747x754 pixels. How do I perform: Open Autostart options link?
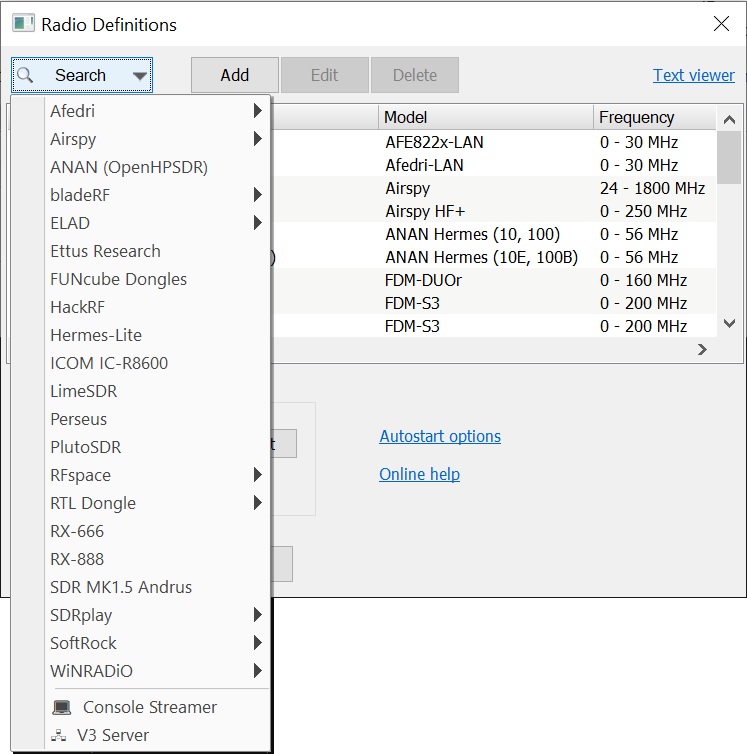[x=440, y=436]
